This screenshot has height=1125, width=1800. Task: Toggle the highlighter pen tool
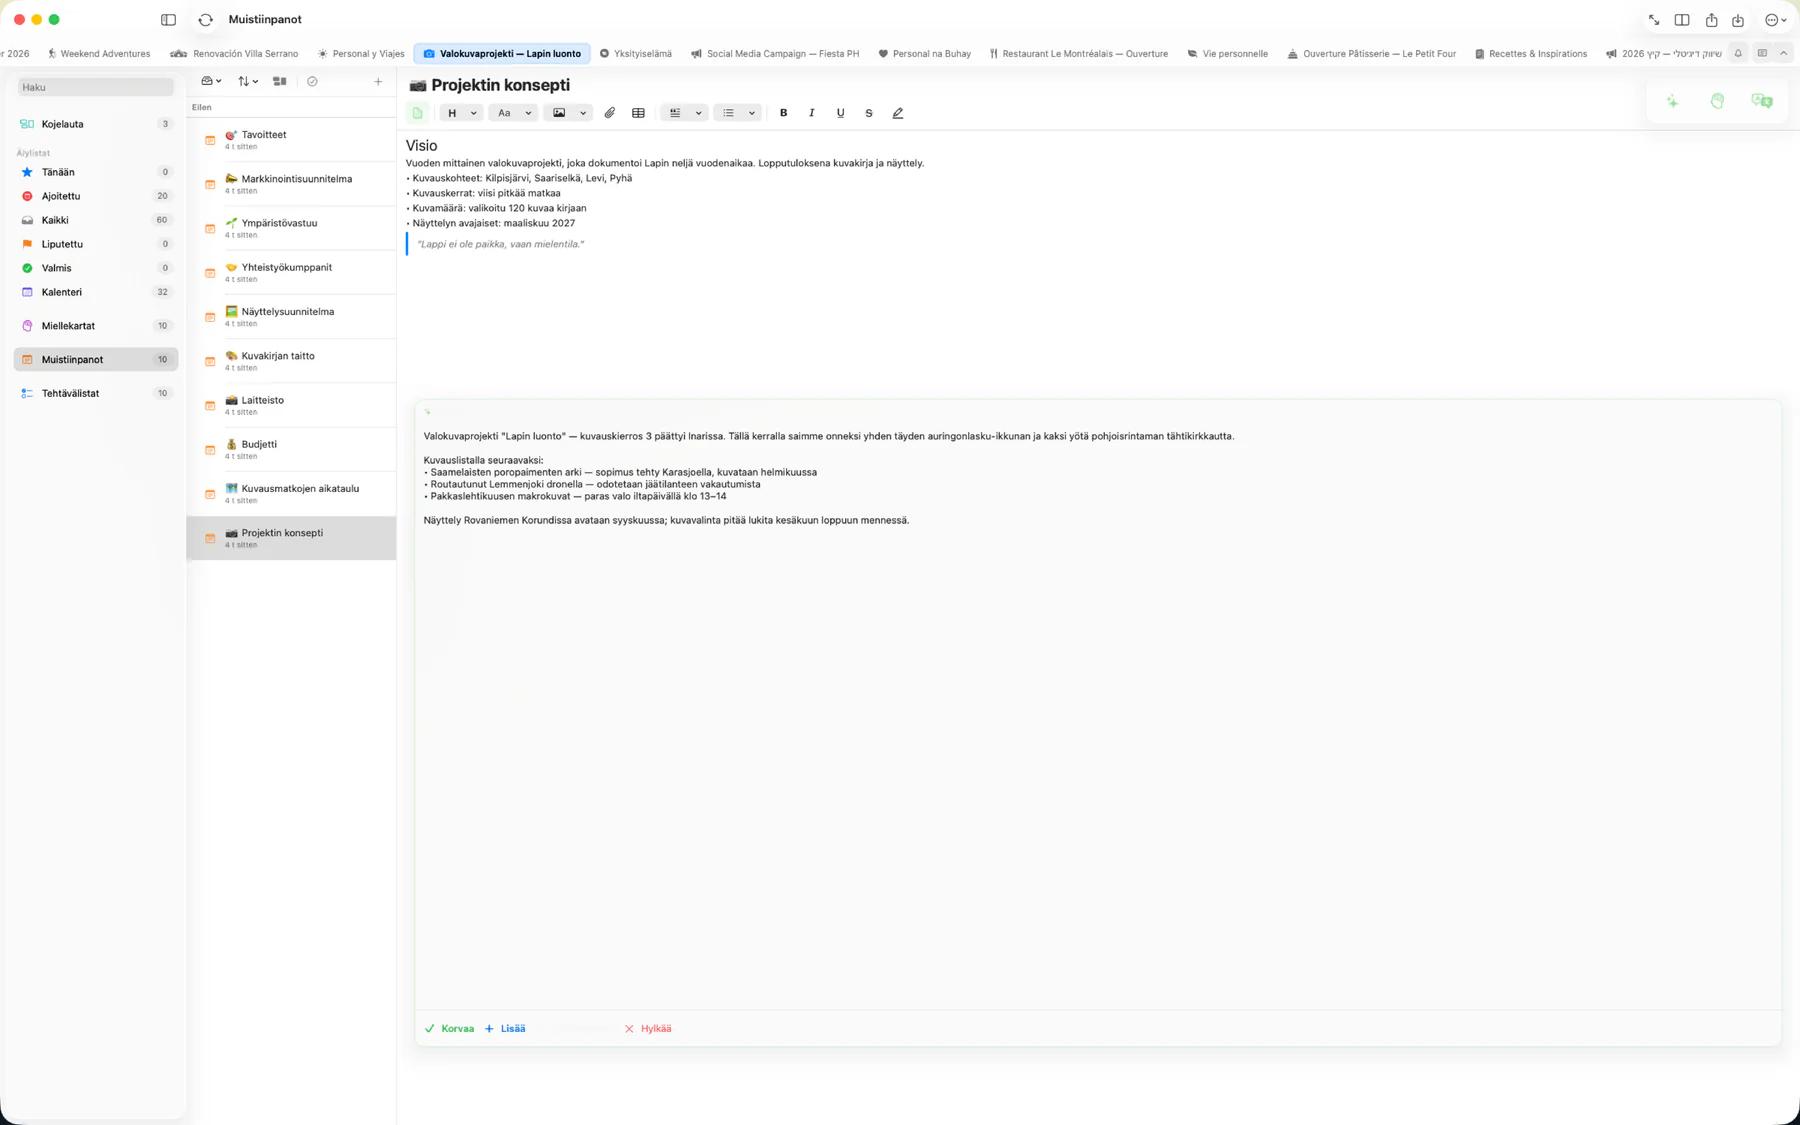tap(898, 113)
